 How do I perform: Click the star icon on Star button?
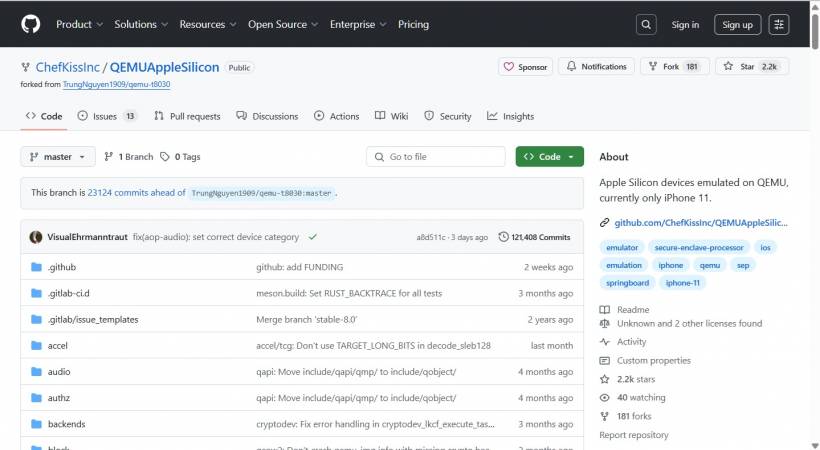click(728, 66)
